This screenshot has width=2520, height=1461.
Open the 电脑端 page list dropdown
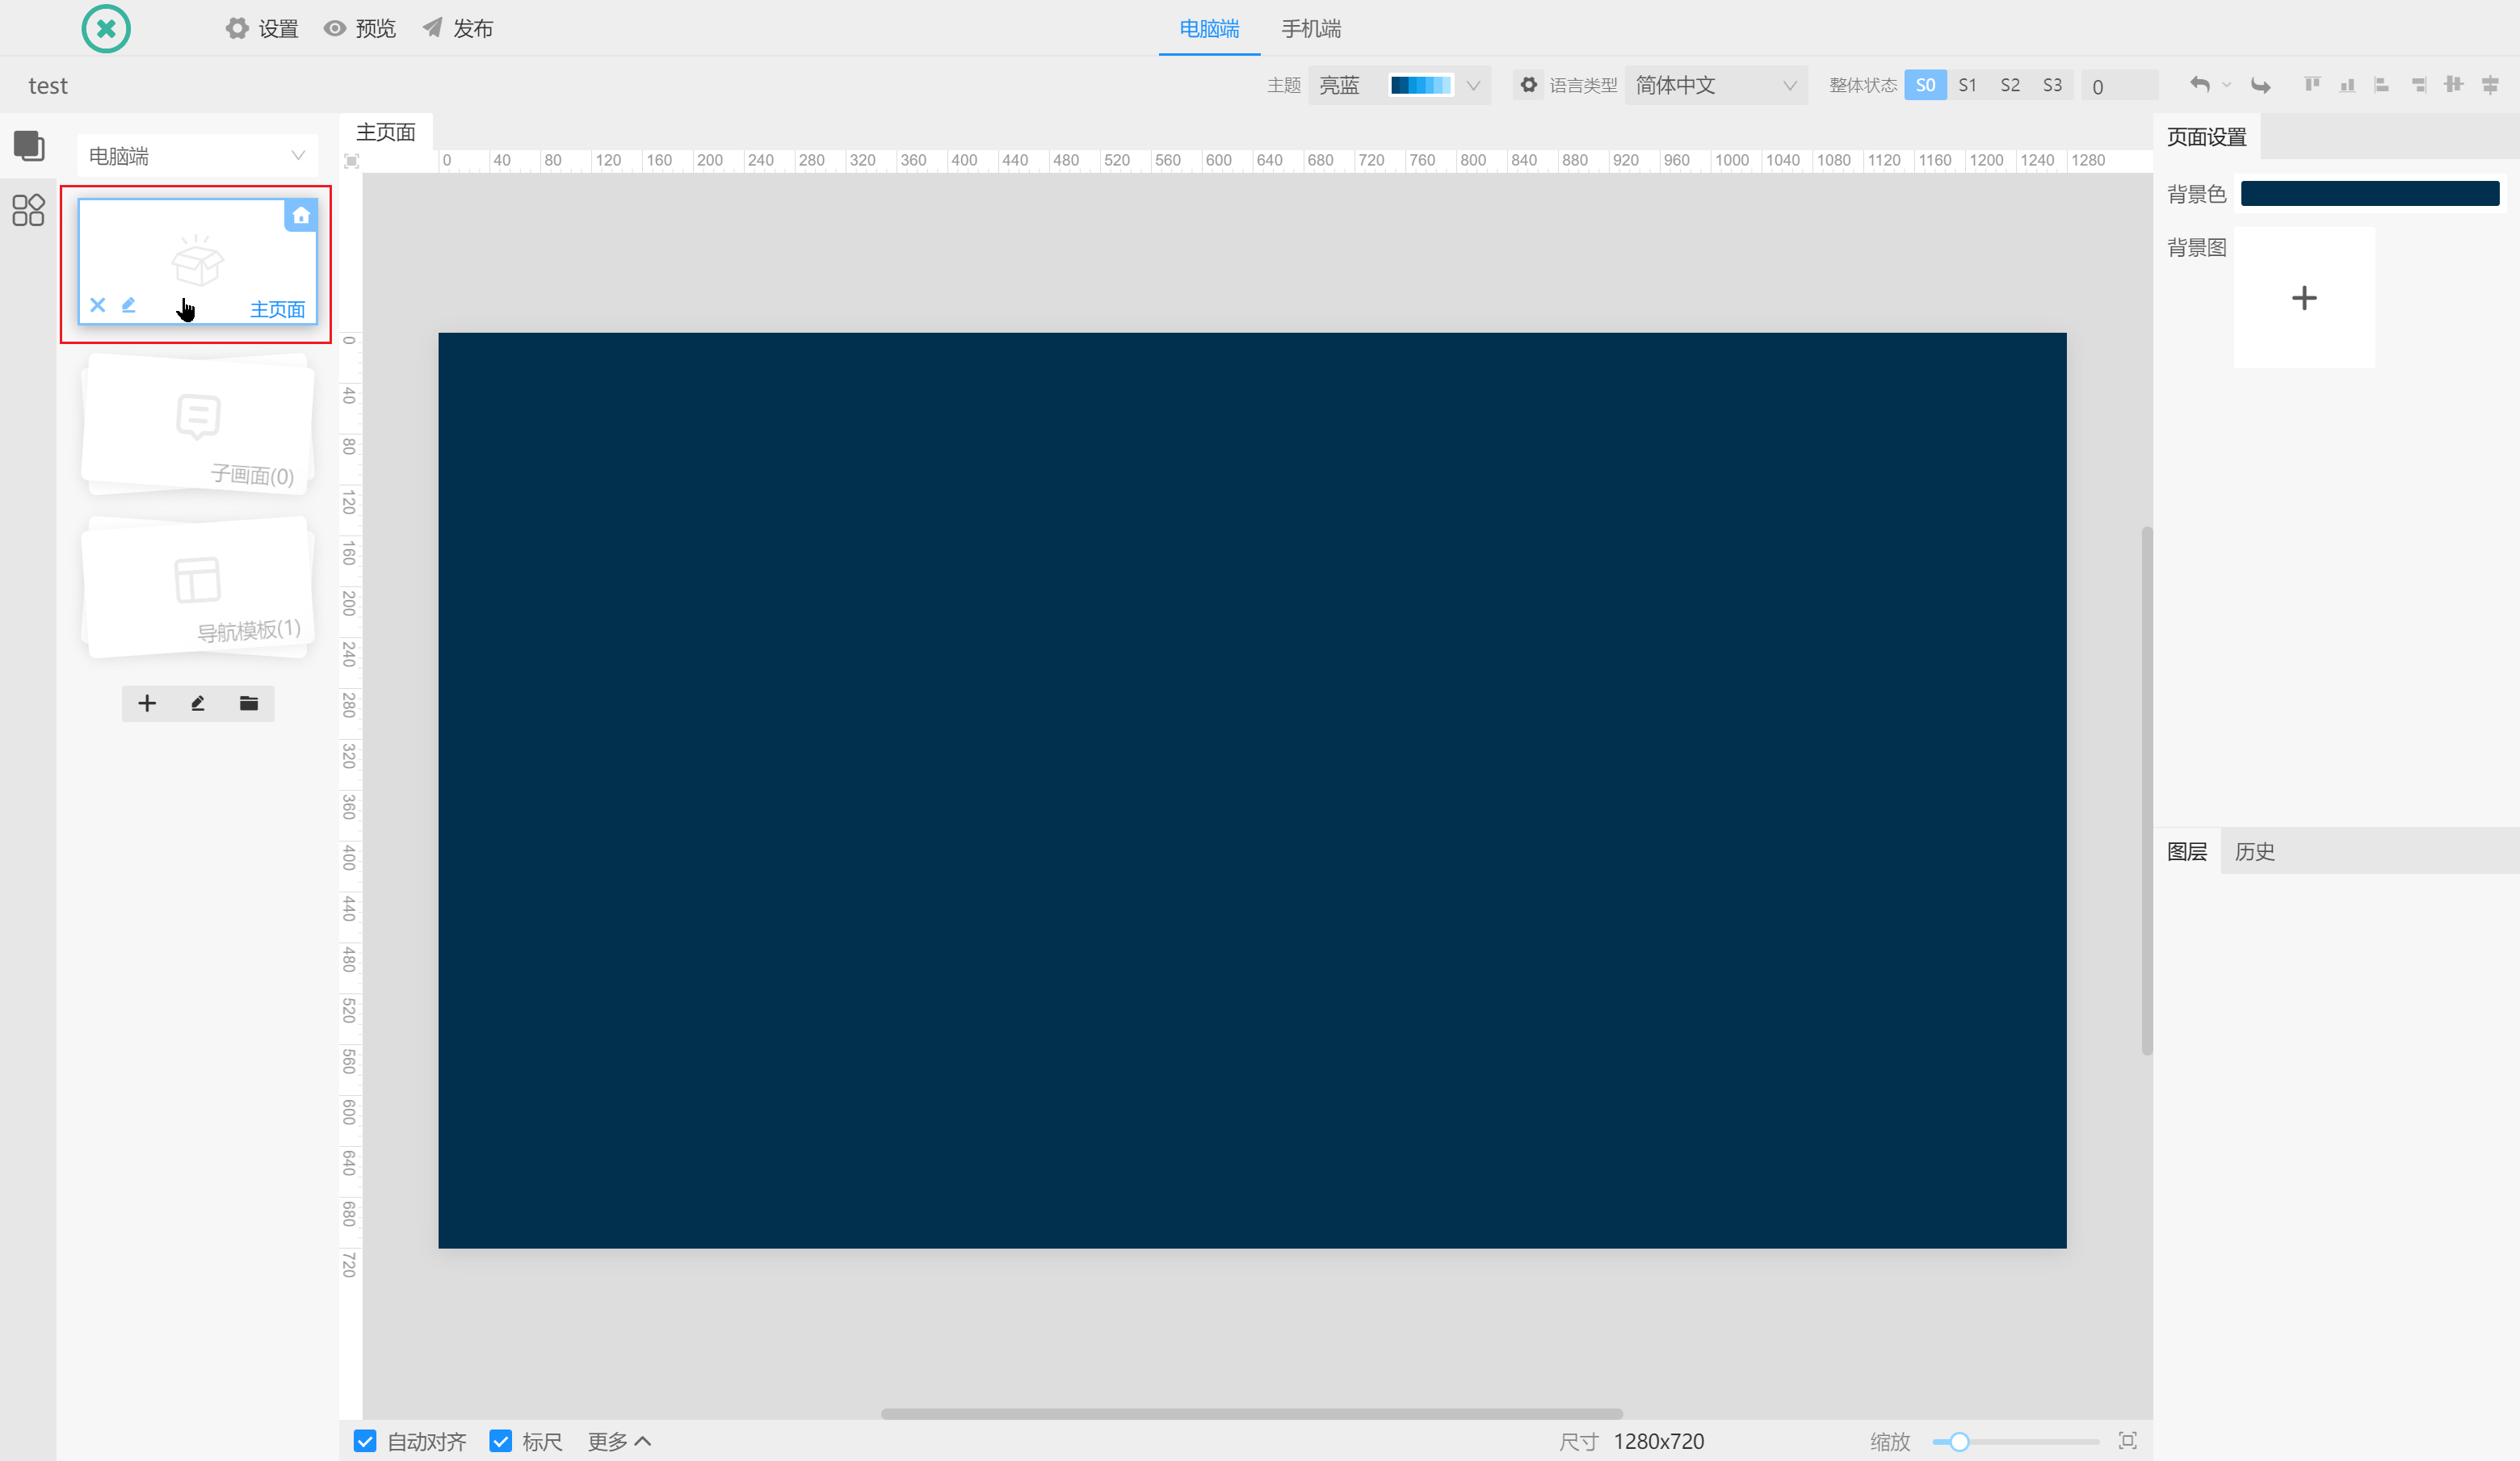point(197,156)
